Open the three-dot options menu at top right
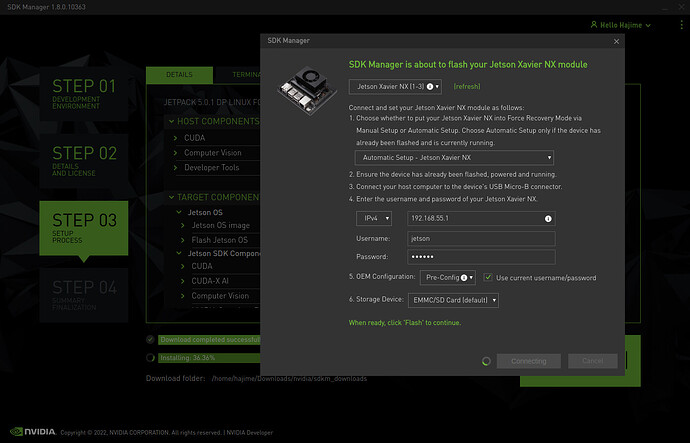690x443 pixels. (x=681, y=25)
